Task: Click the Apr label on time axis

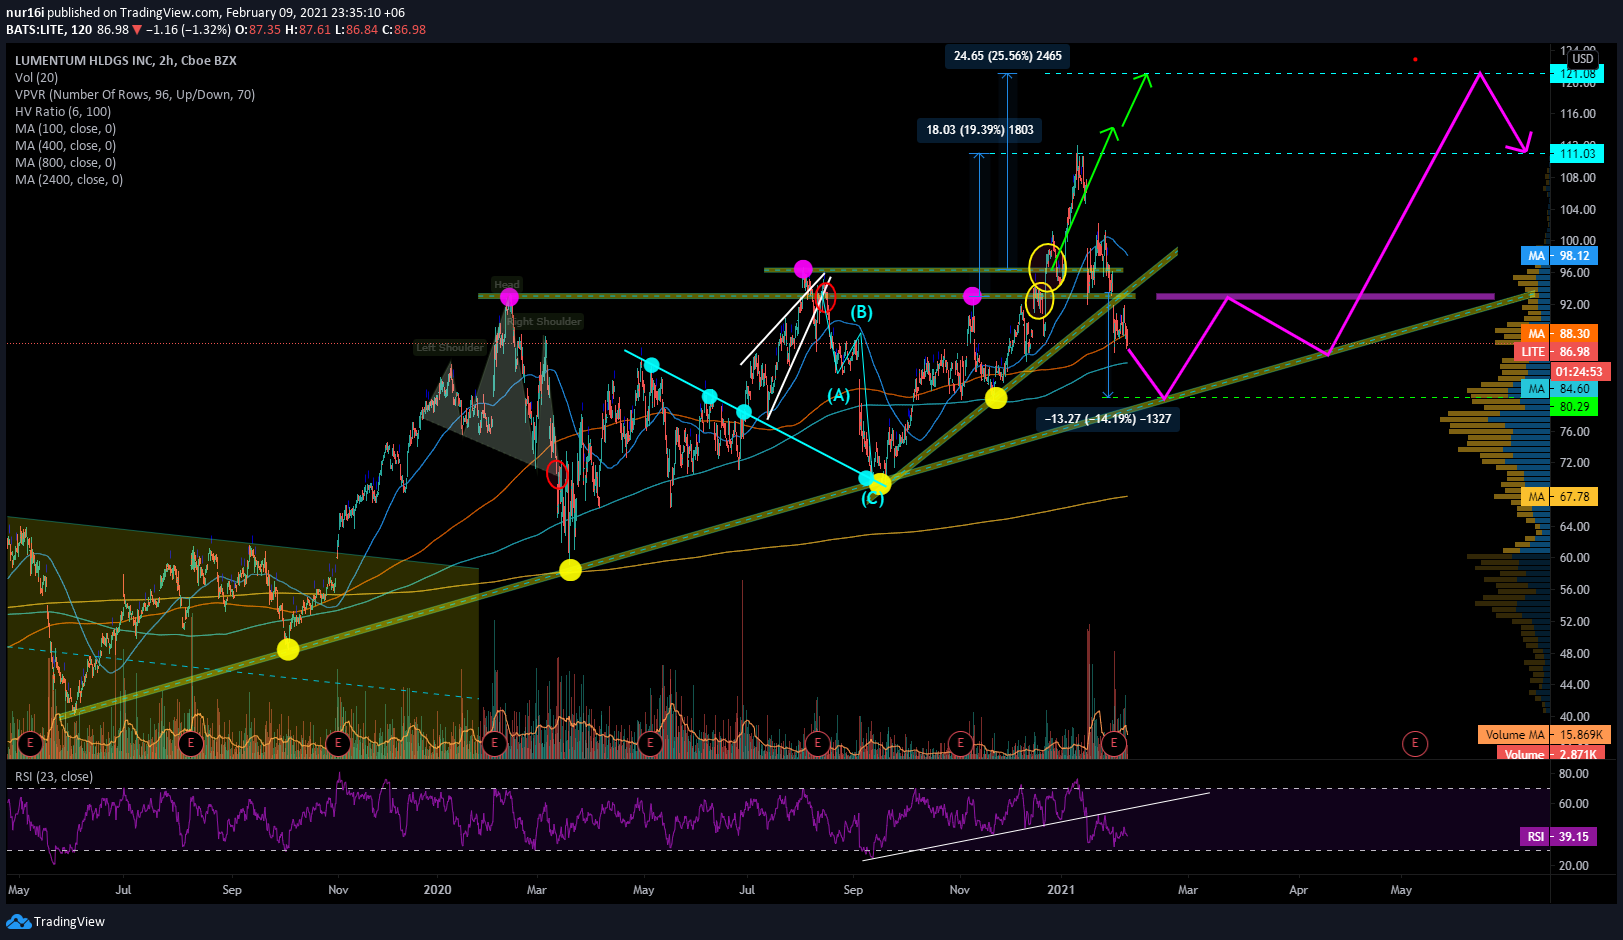Action: click(x=1298, y=889)
